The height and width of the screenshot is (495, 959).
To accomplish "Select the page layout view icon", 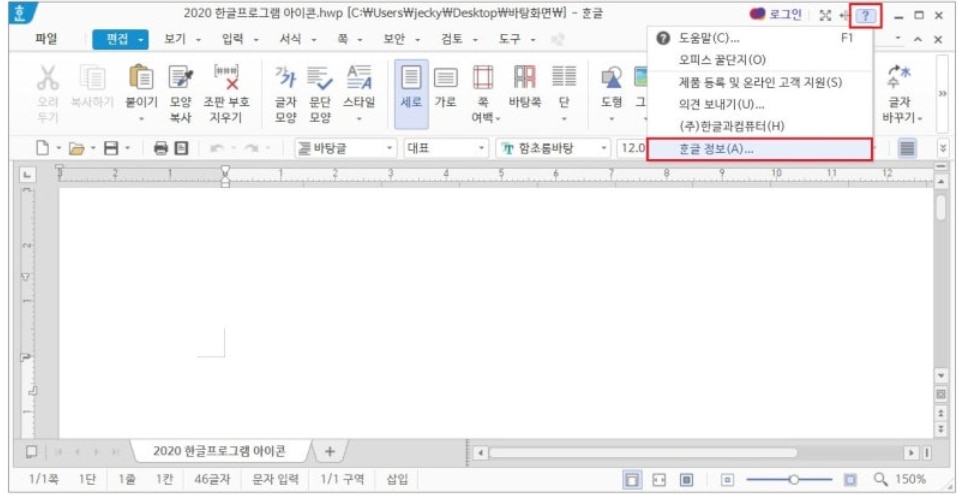I will click(634, 479).
